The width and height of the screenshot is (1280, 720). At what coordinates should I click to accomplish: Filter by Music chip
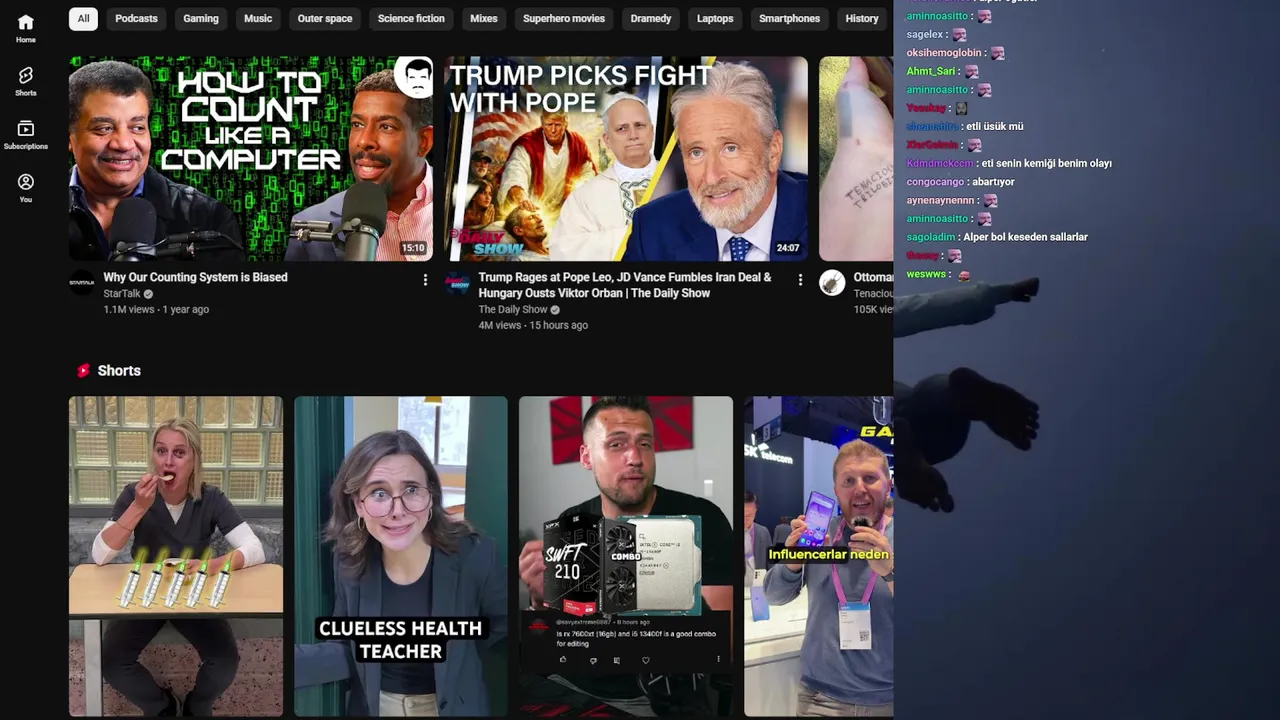click(x=258, y=18)
